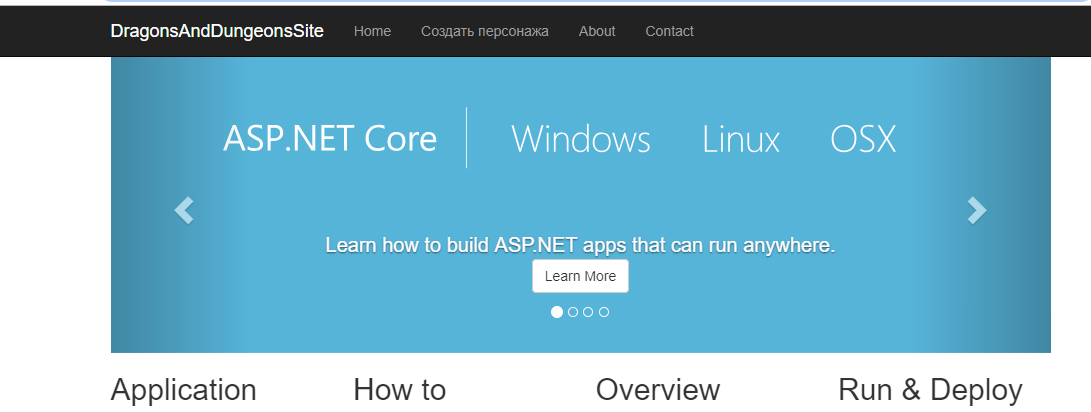
Task: Click the Windows label in the banner
Action: [580, 139]
